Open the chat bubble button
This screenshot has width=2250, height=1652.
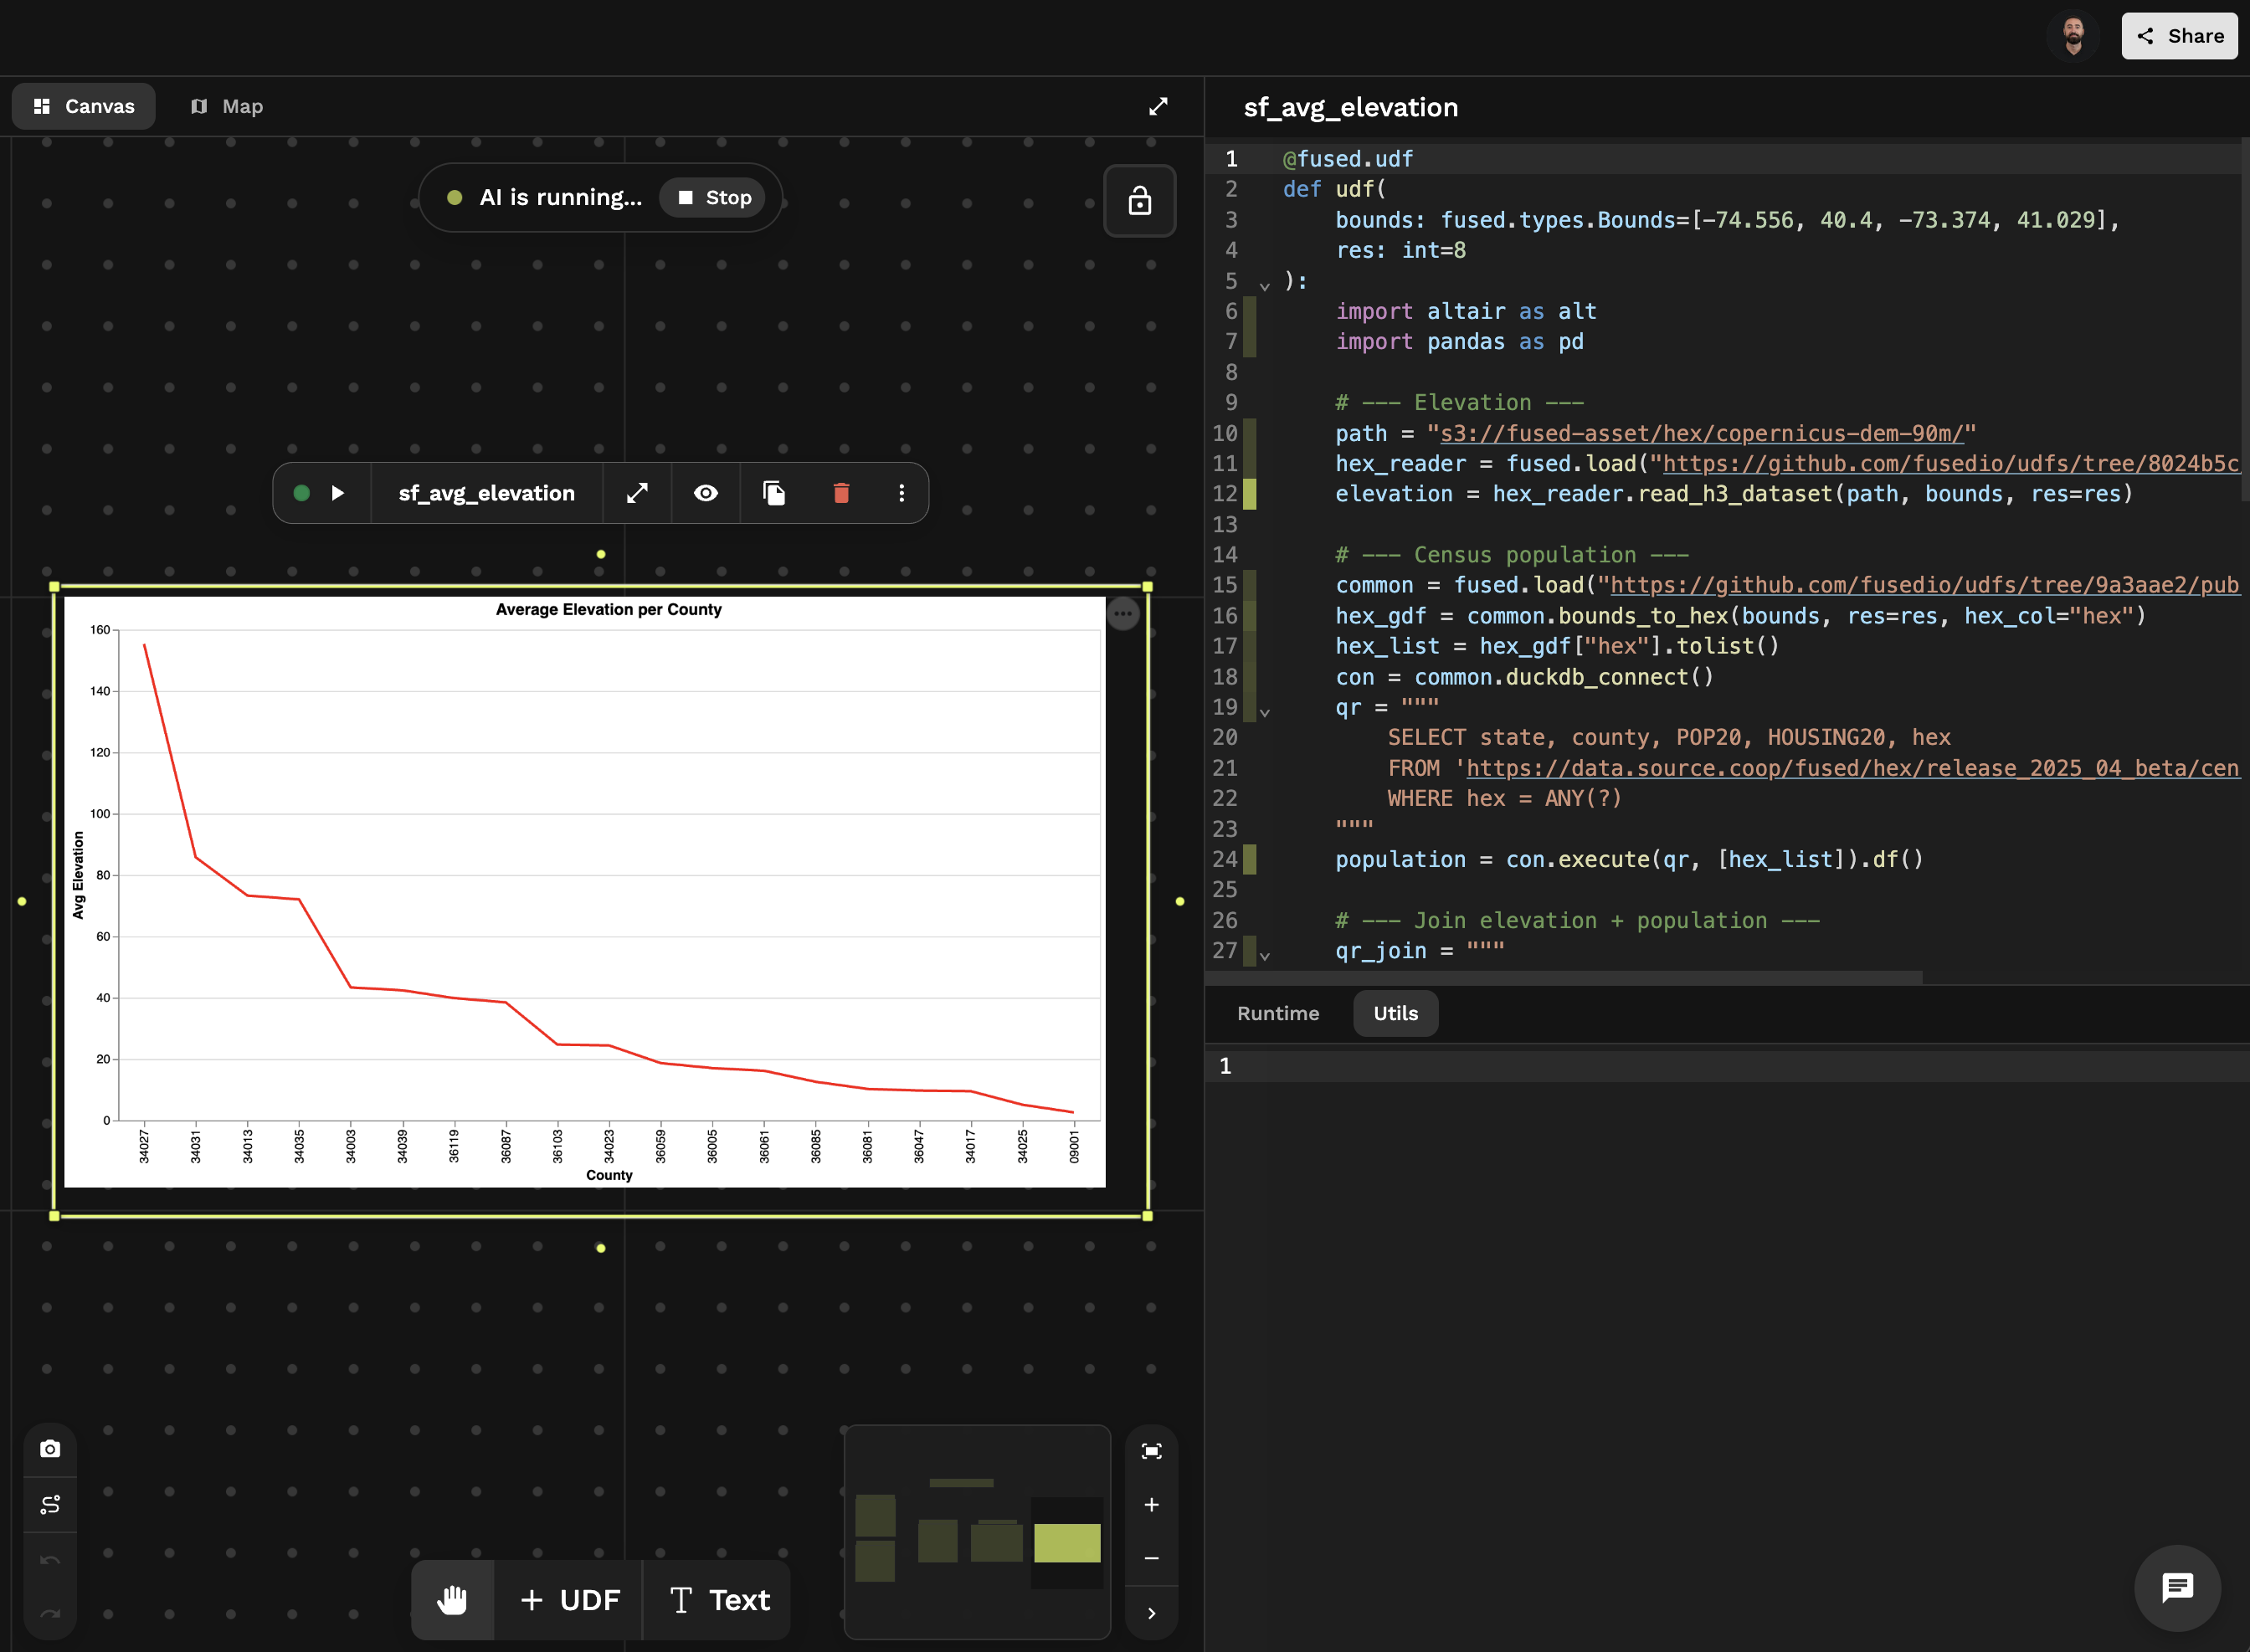point(2177,1587)
